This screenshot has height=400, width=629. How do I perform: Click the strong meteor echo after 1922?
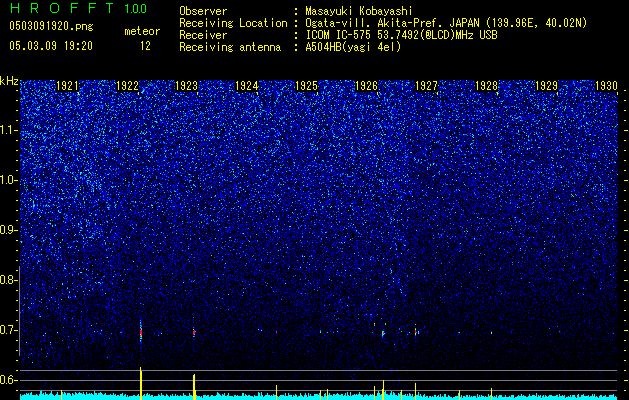point(141,332)
